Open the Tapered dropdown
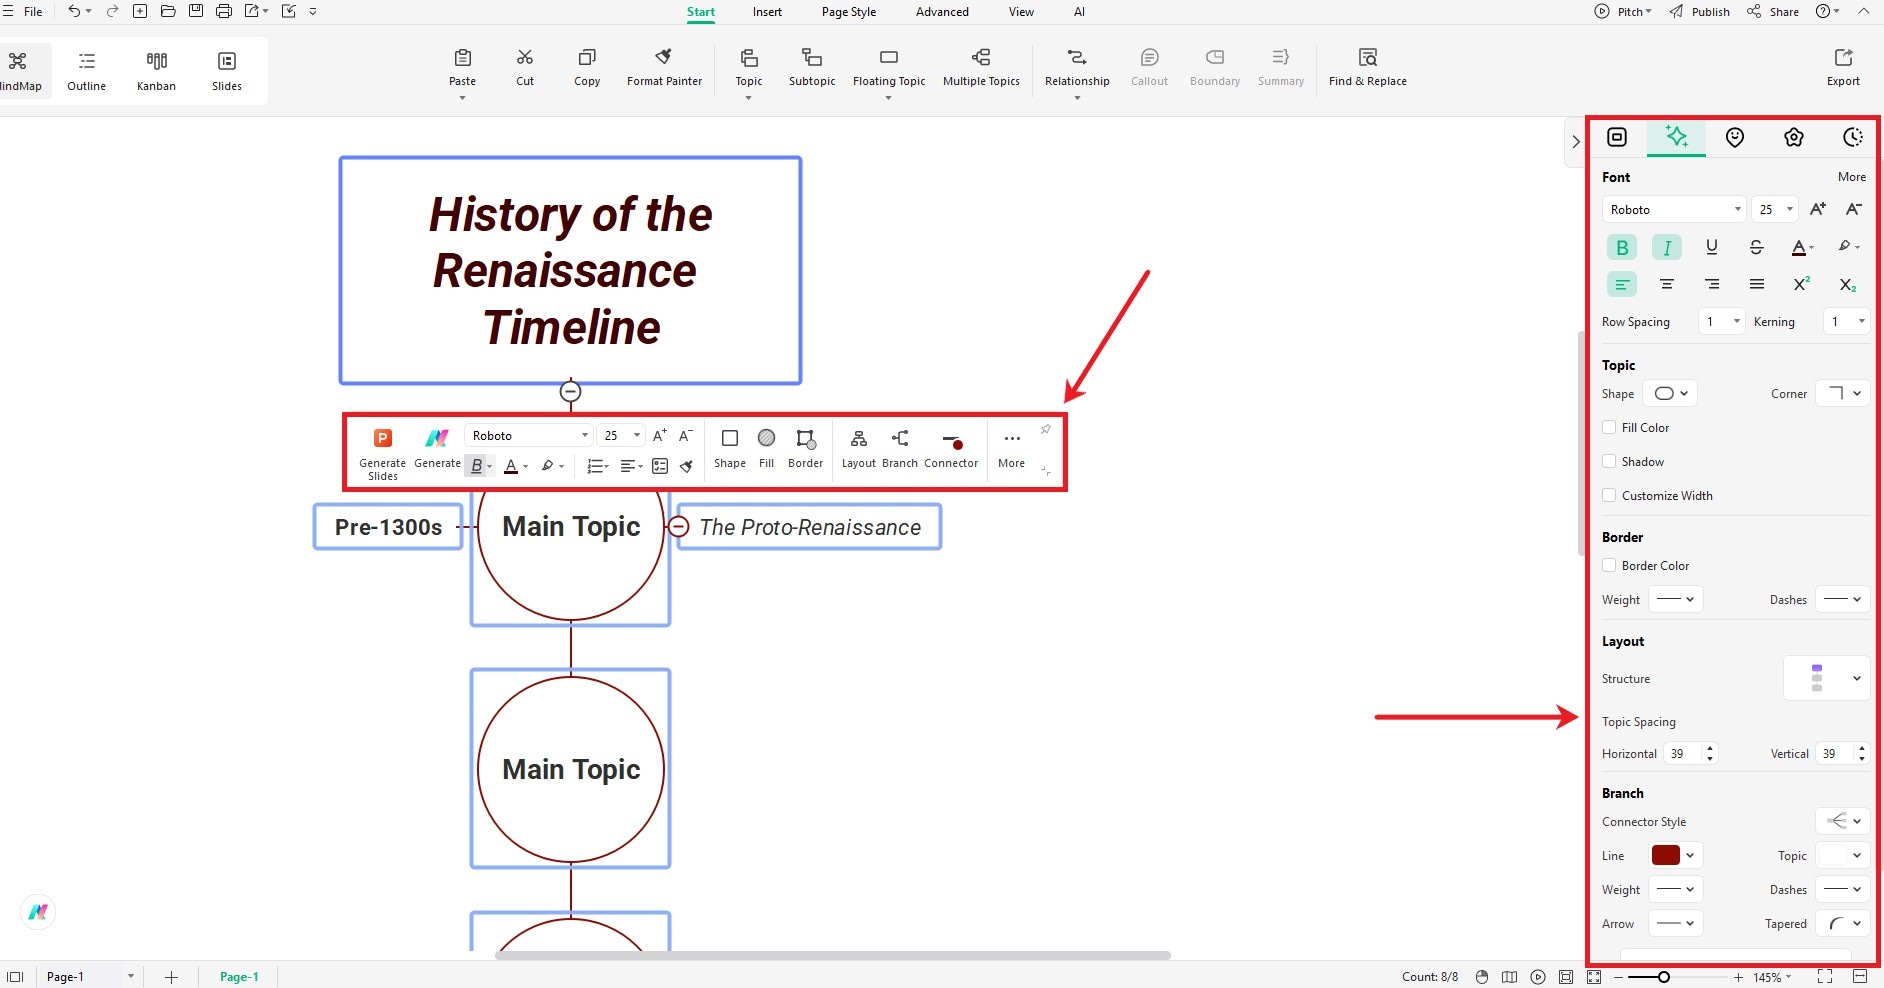1884x988 pixels. pyautogui.click(x=1843, y=923)
